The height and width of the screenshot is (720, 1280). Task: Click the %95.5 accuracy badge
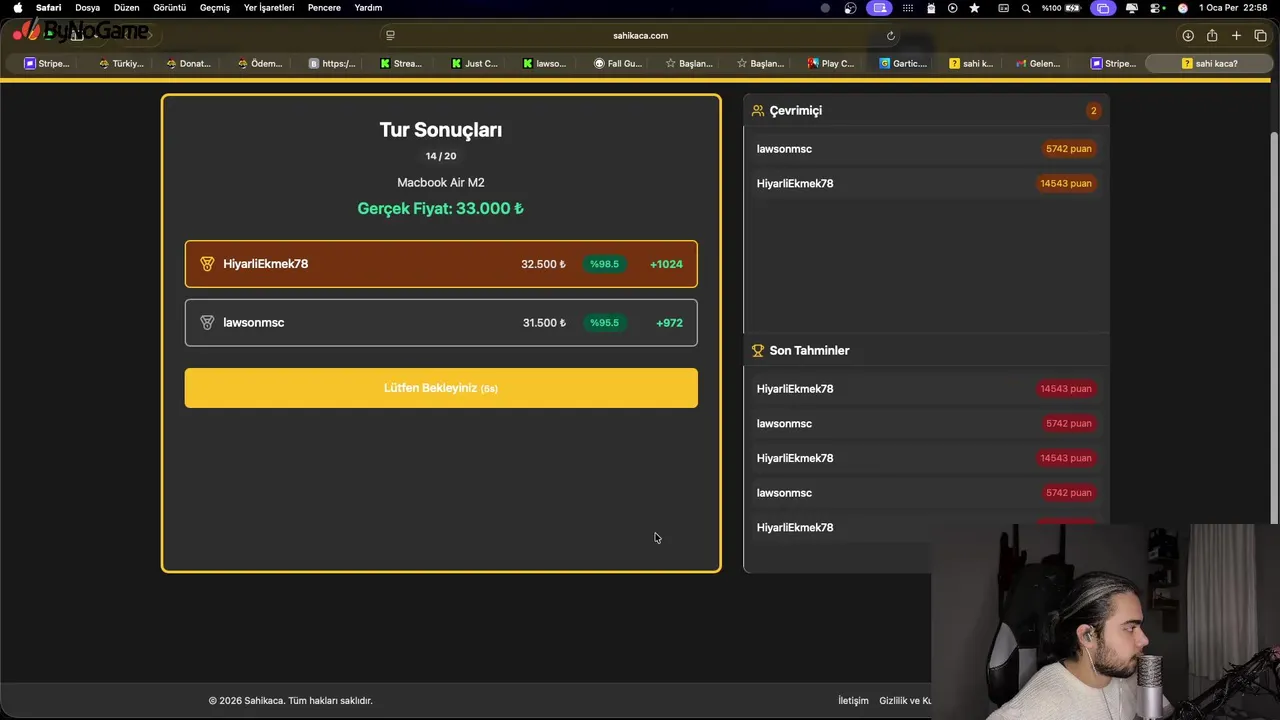604,323
